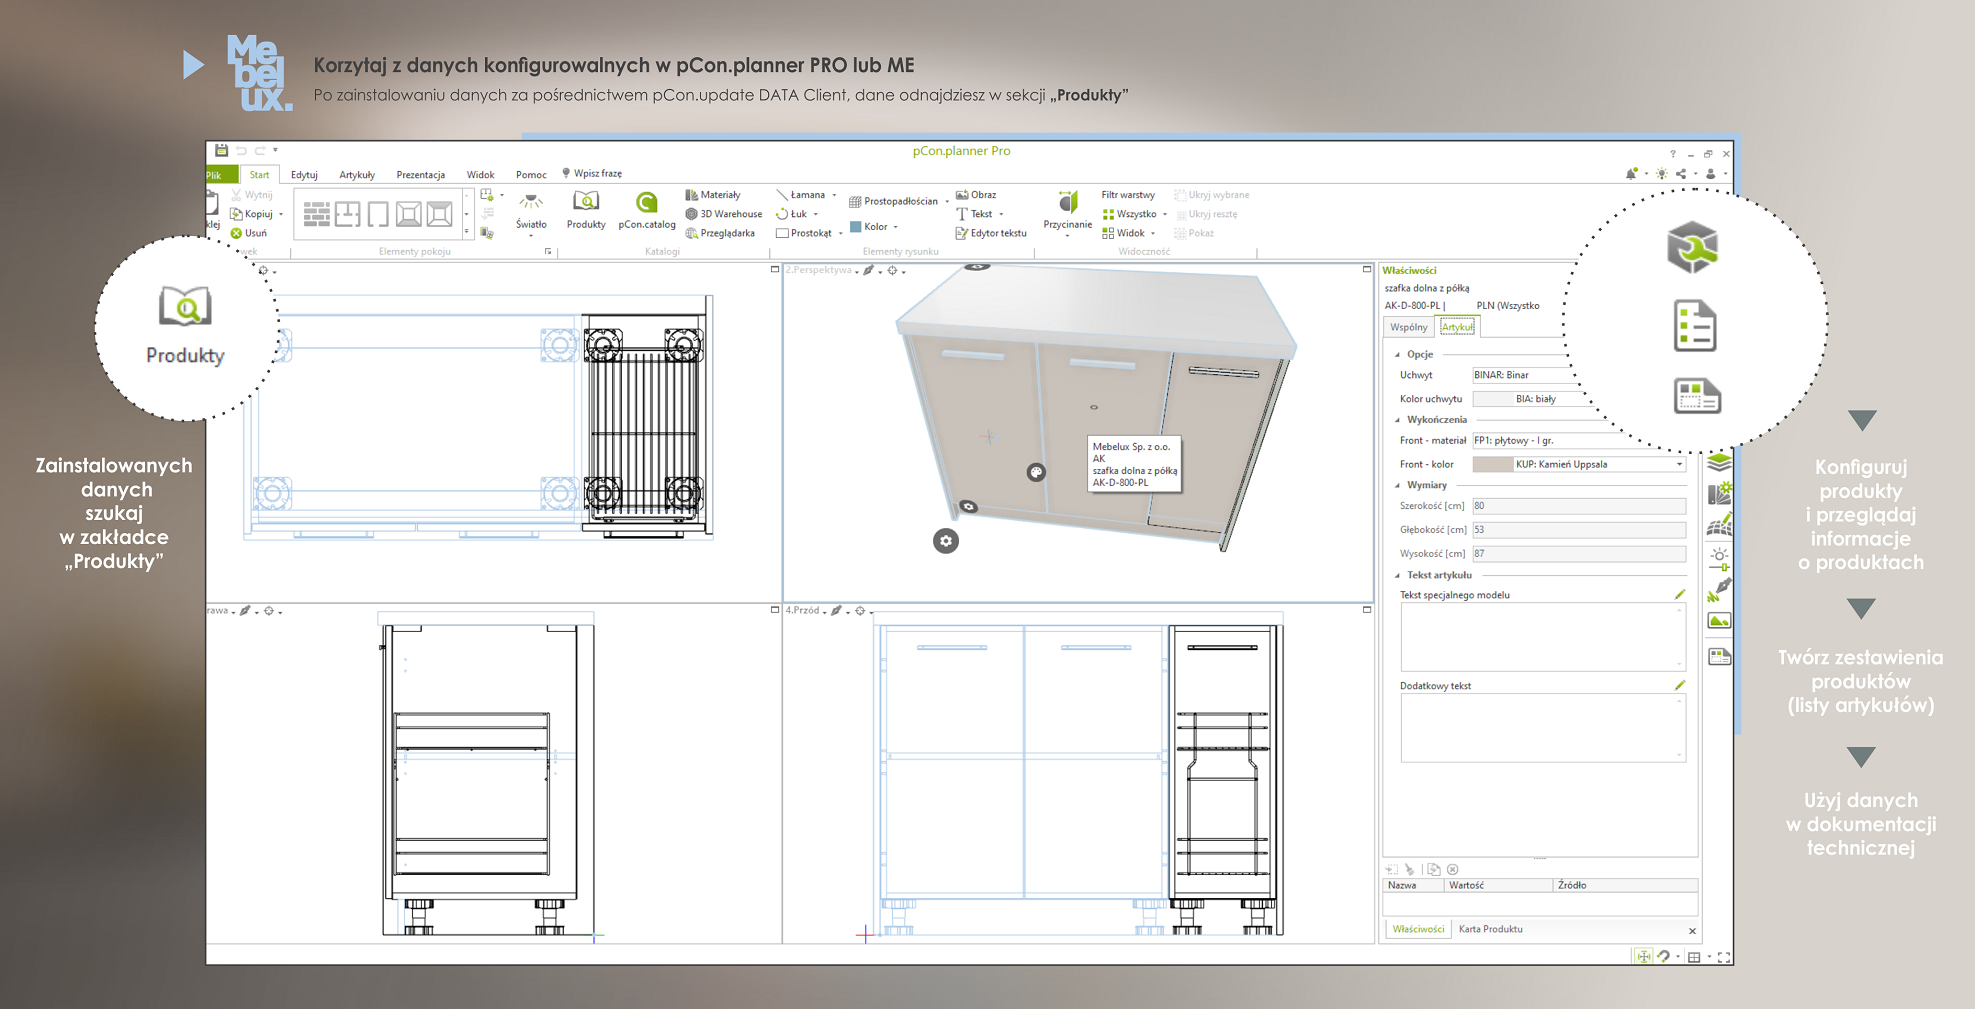This screenshot has width=1975, height=1009.
Task: Select the Prostokąt rectangle tool
Action: (x=804, y=233)
